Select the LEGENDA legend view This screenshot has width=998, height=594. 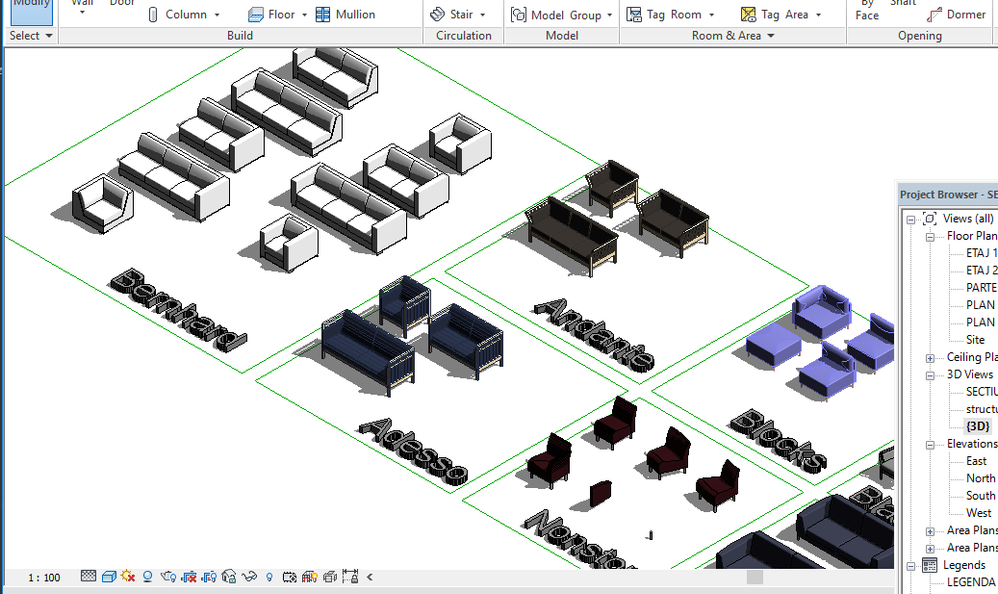(x=971, y=582)
